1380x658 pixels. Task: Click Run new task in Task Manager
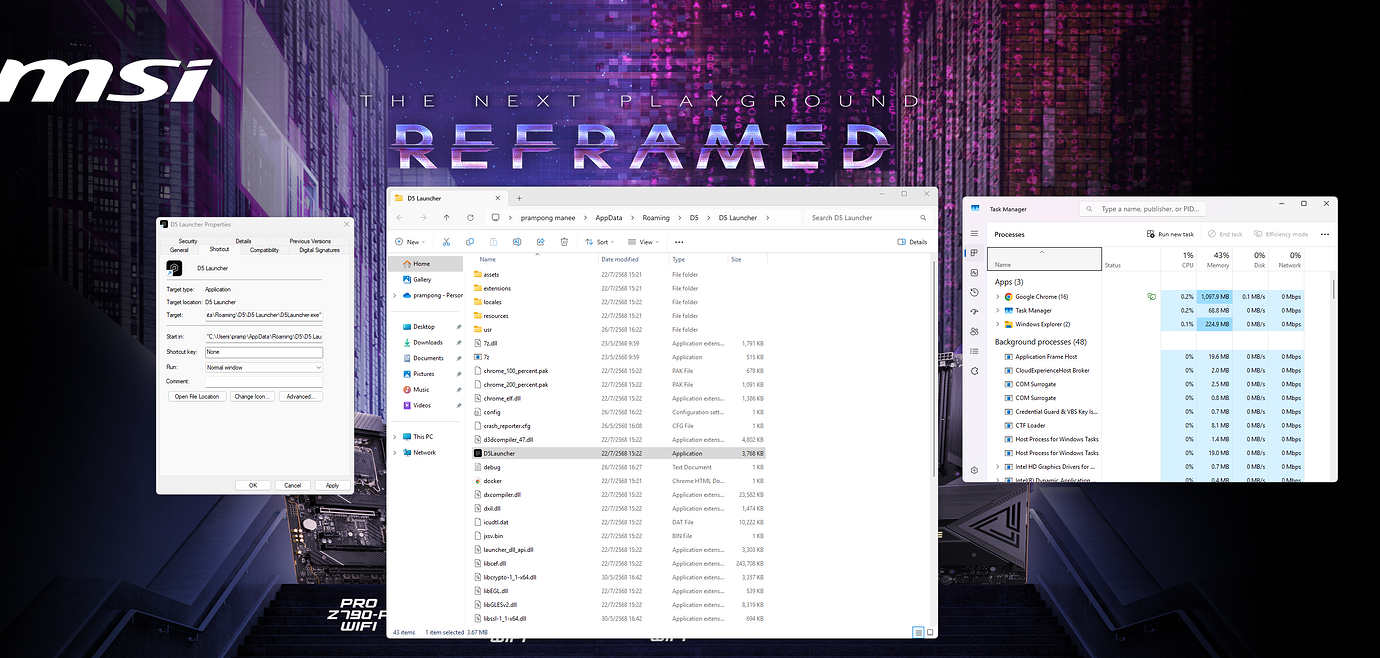pyautogui.click(x=1170, y=233)
